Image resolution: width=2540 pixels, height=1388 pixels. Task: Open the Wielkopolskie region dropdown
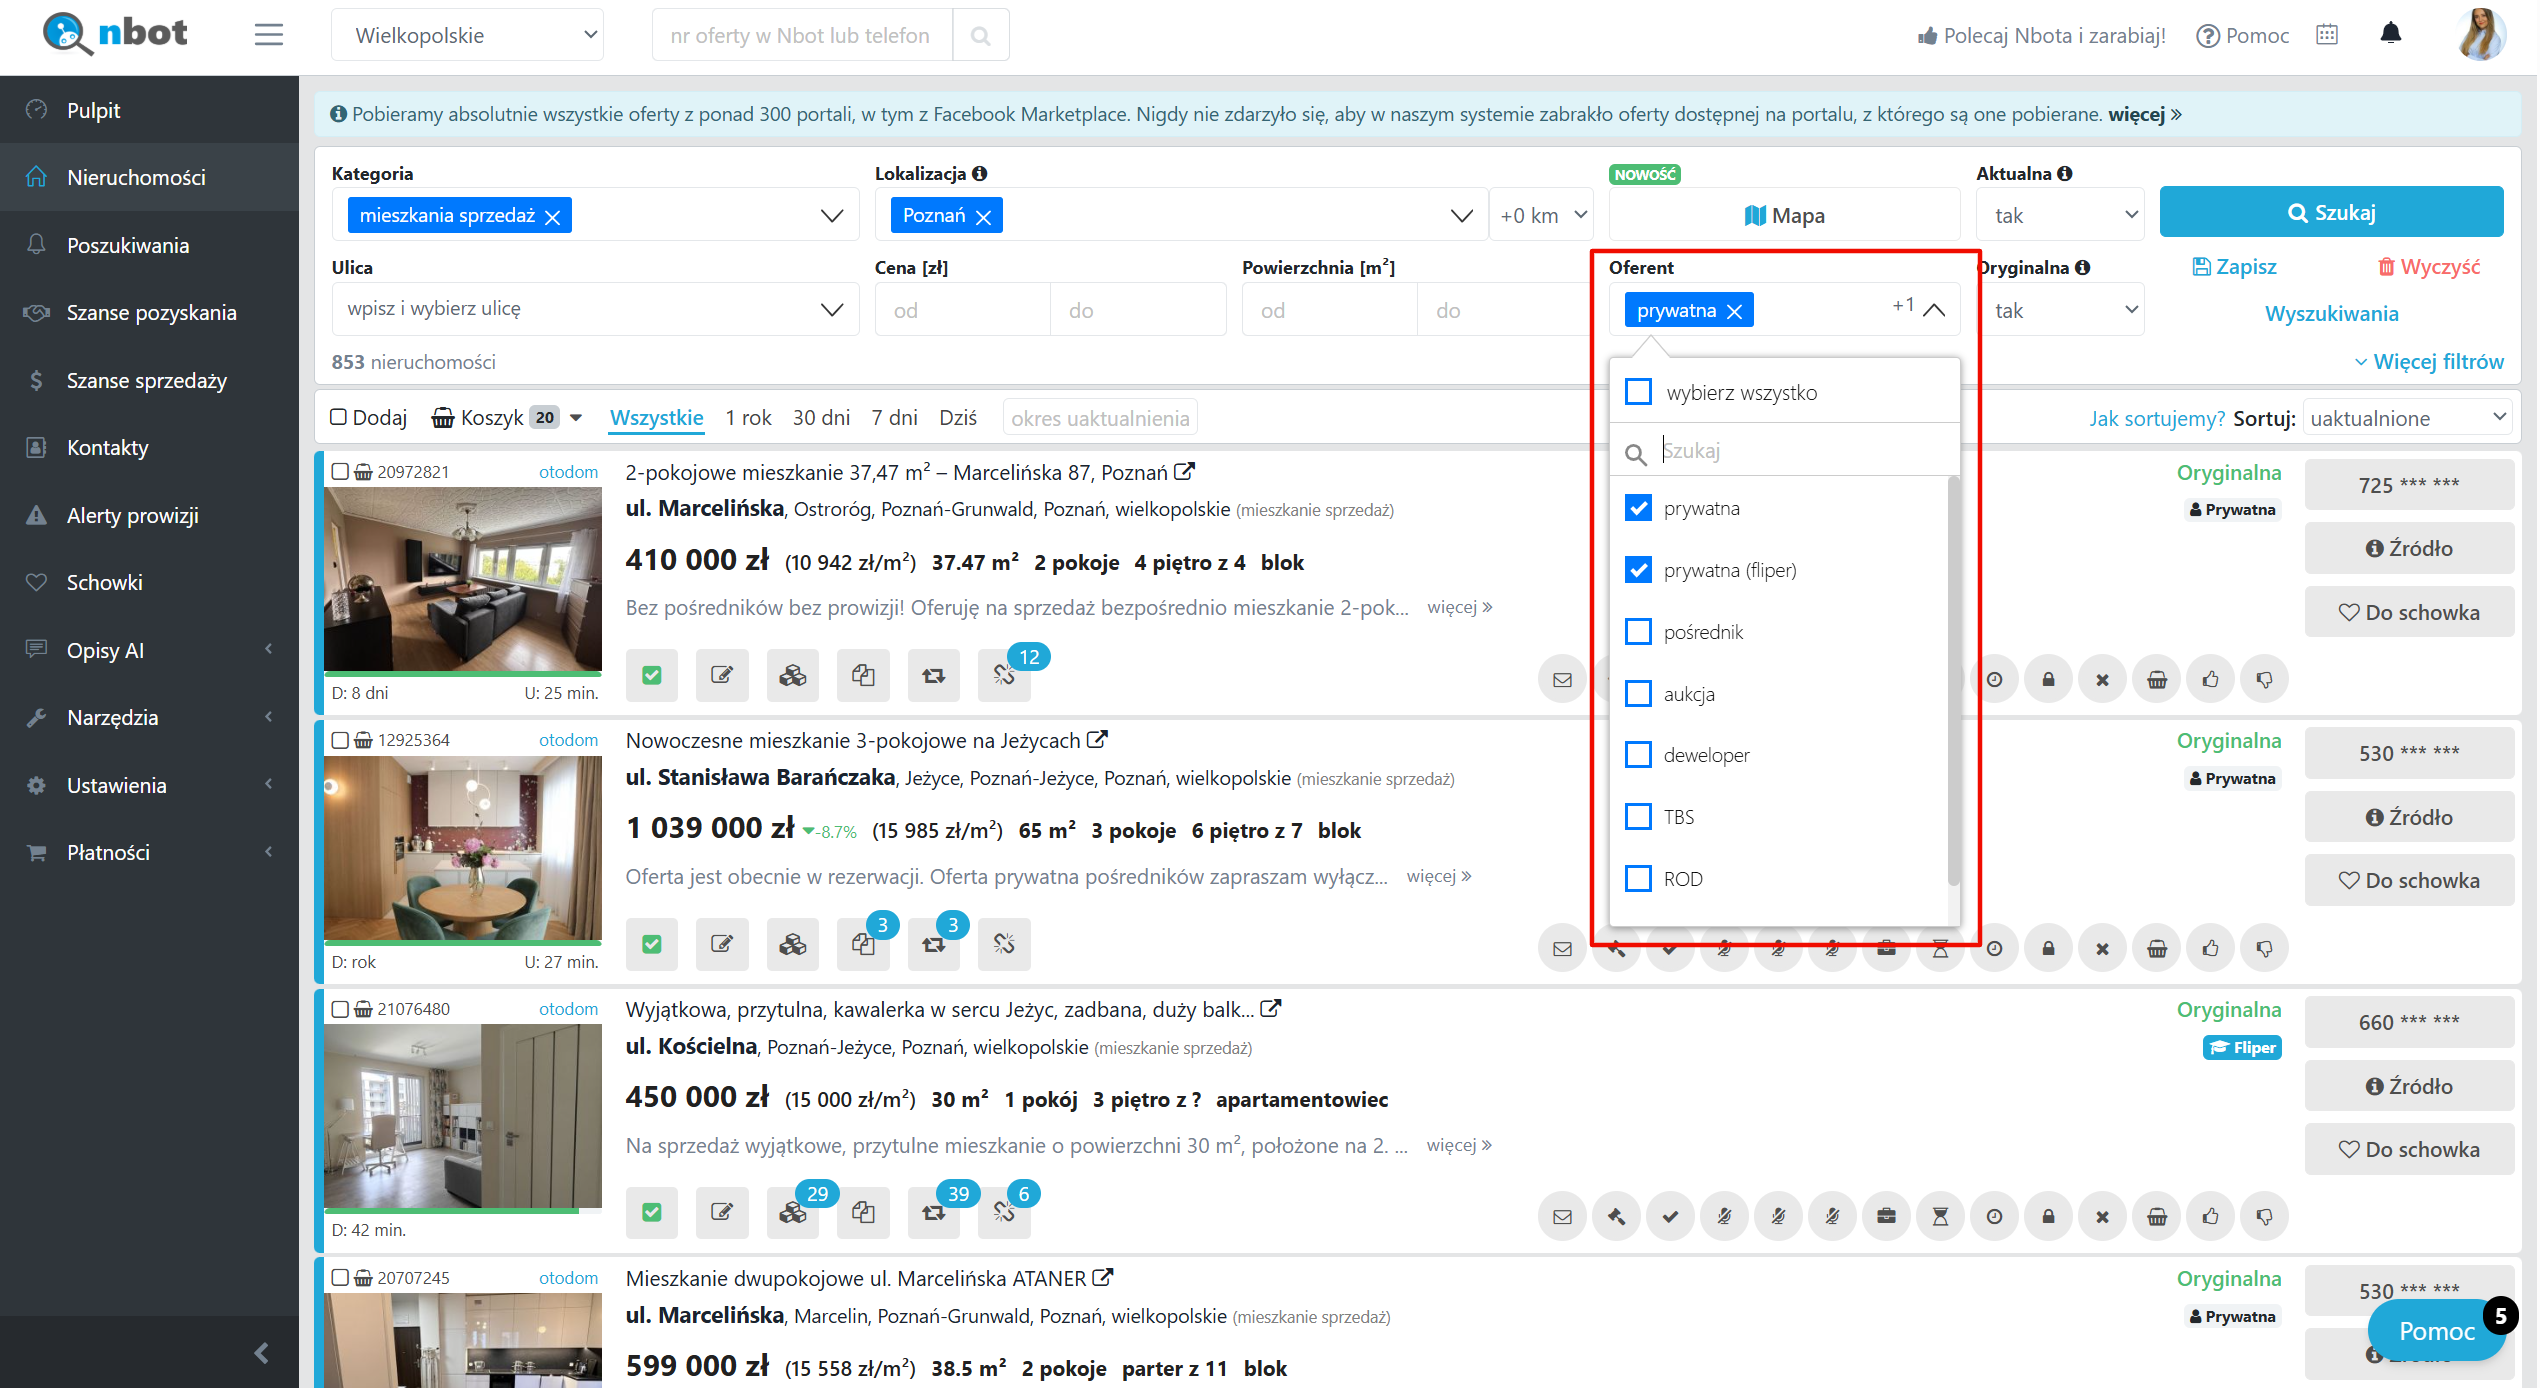pyautogui.click(x=468, y=36)
